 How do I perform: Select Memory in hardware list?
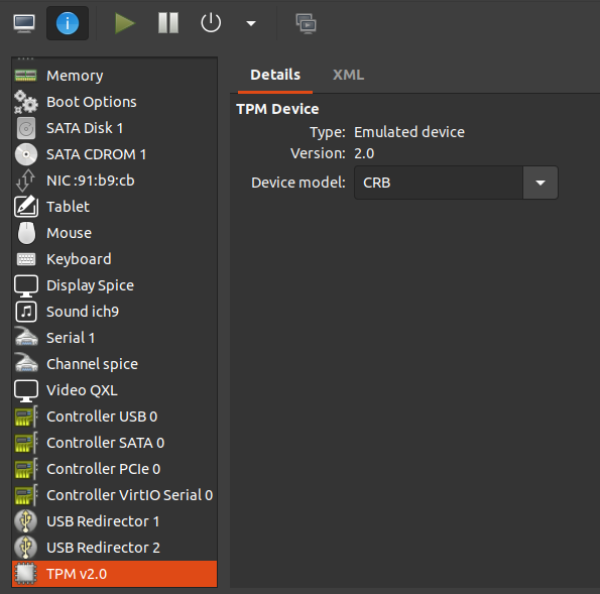[x=114, y=76]
